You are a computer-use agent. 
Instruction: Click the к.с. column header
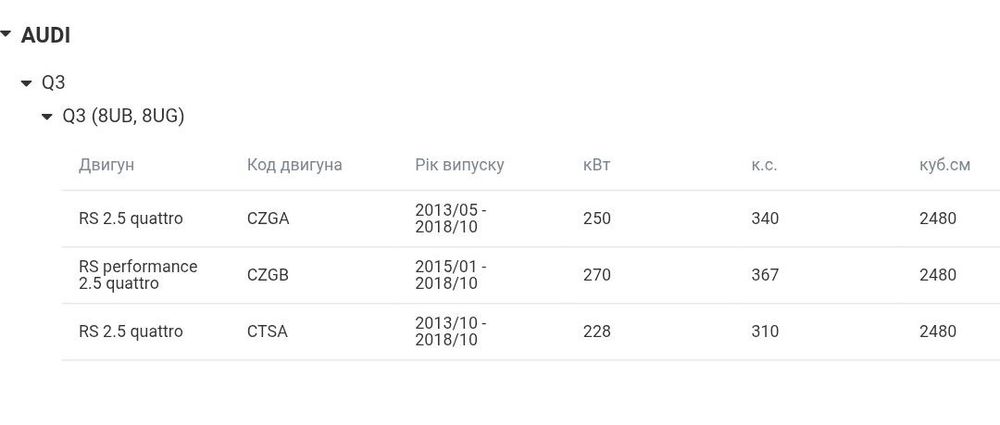pyautogui.click(x=764, y=165)
